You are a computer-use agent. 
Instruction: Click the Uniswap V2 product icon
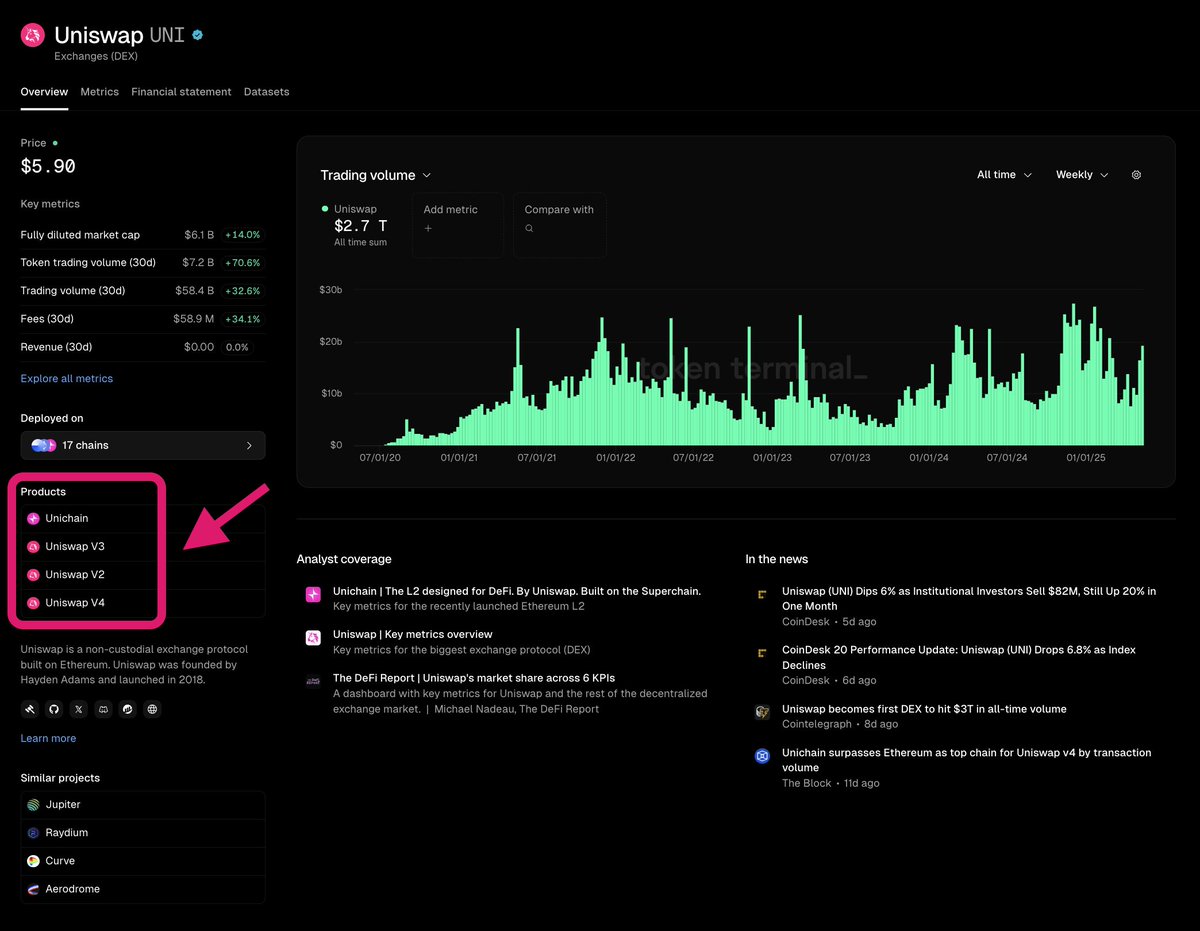(x=33, y=575)
